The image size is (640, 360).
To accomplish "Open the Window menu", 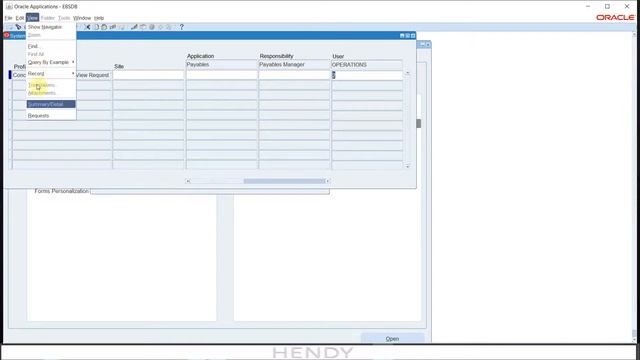I will click(x=82, y=18).
